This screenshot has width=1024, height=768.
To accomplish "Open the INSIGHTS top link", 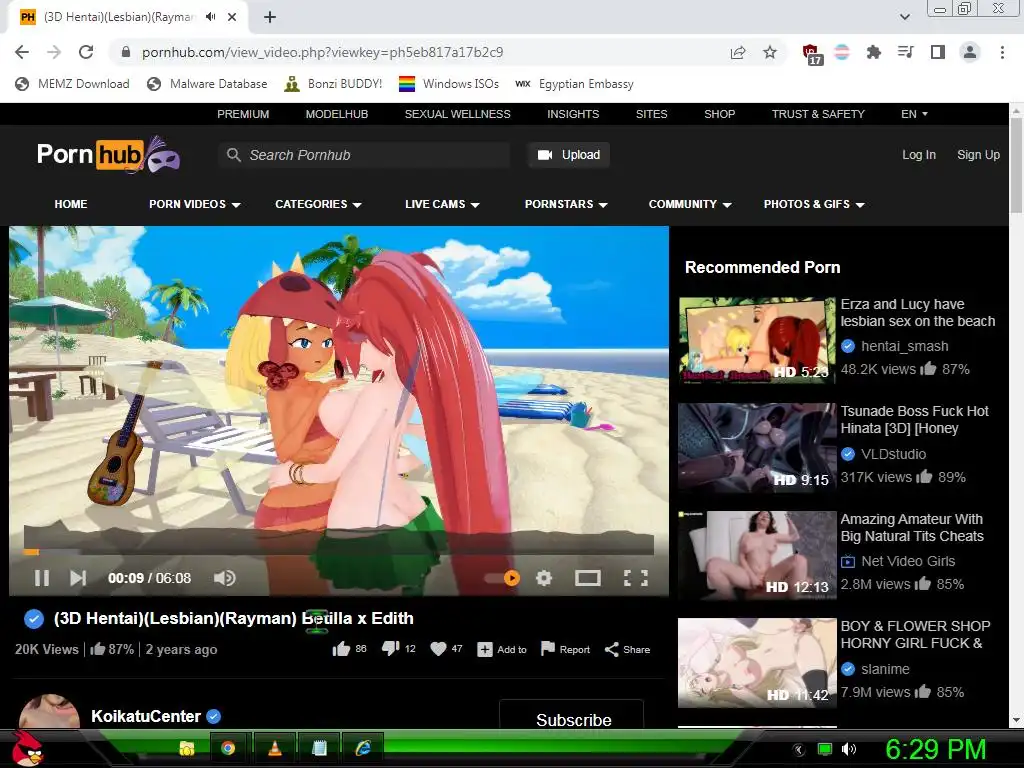I will click(573, 114).
